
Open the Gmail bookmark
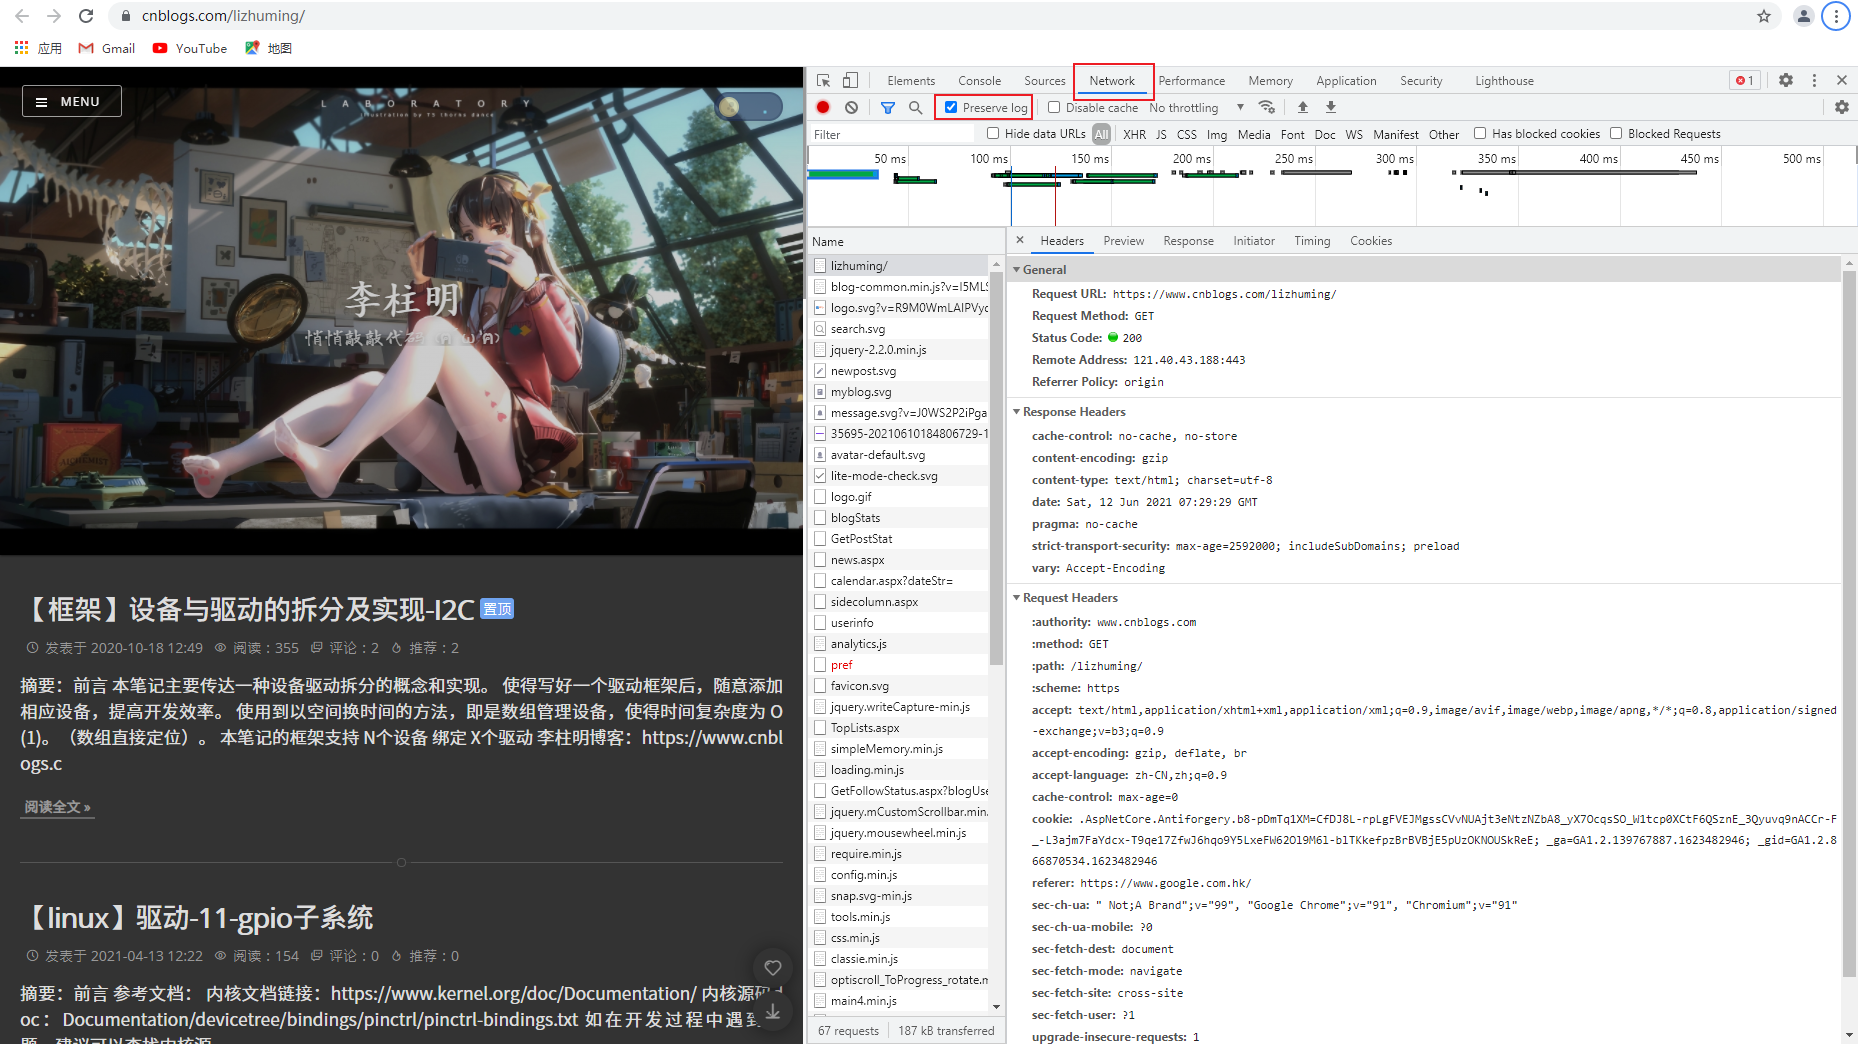pos(107,48)
